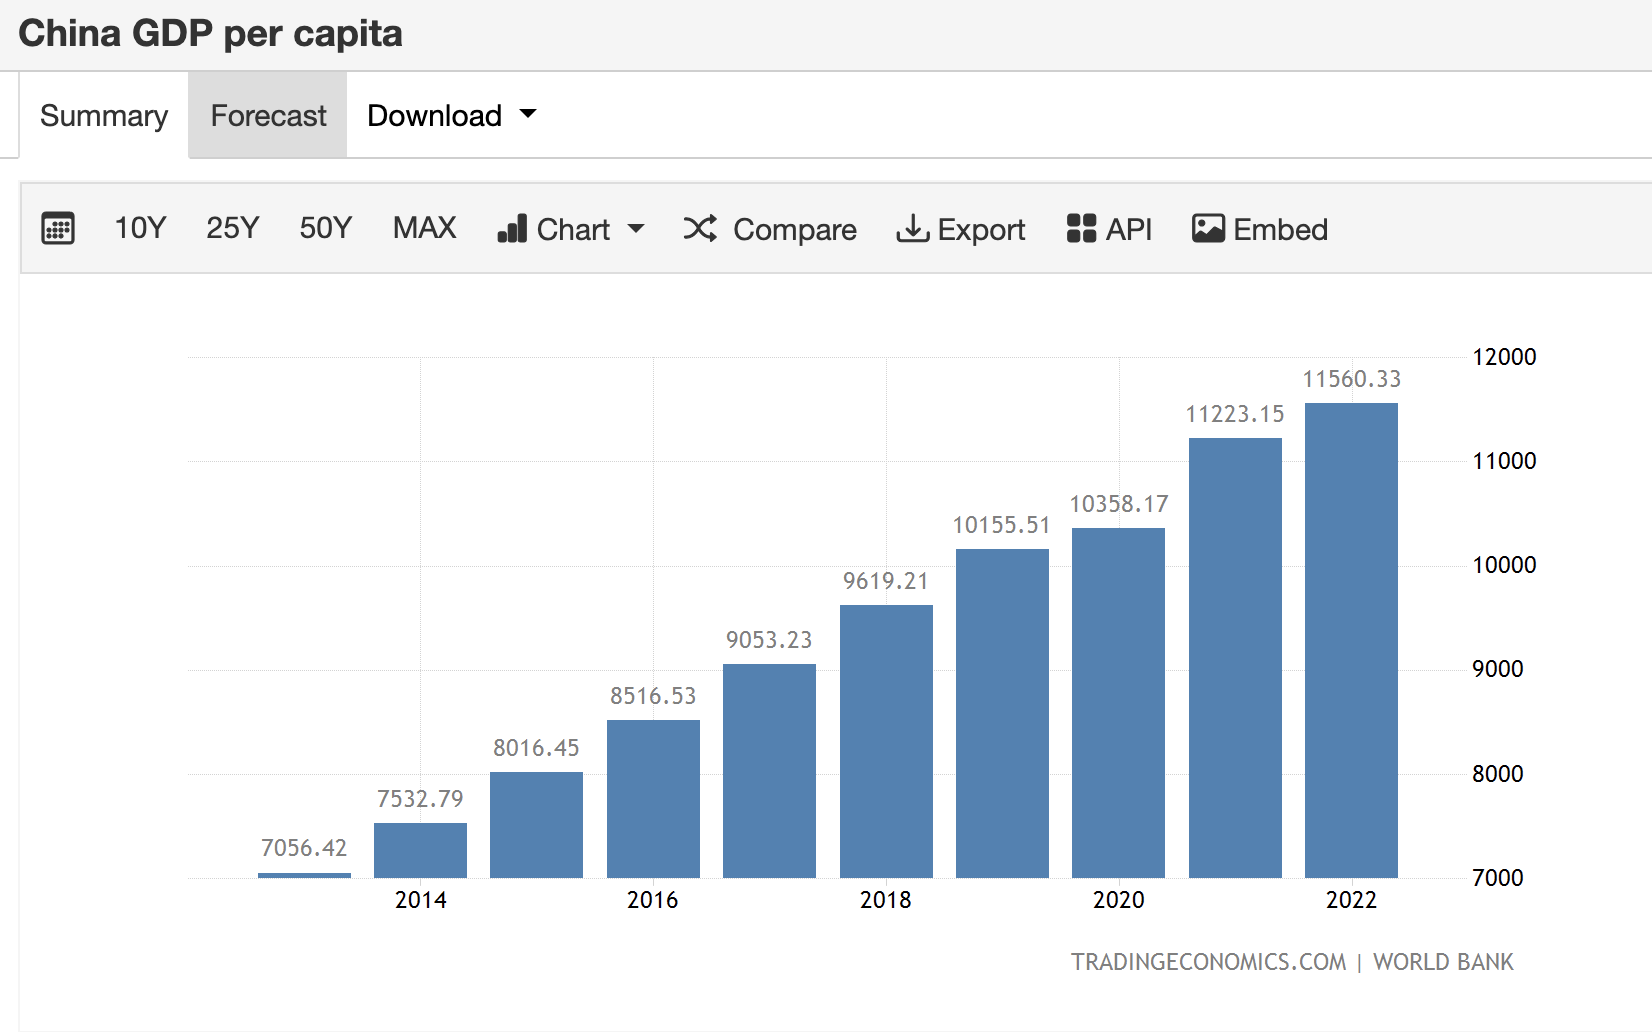The image size is (1652, 1032).
Task: Click the Embed image icon
Action: coord(1208,229)
